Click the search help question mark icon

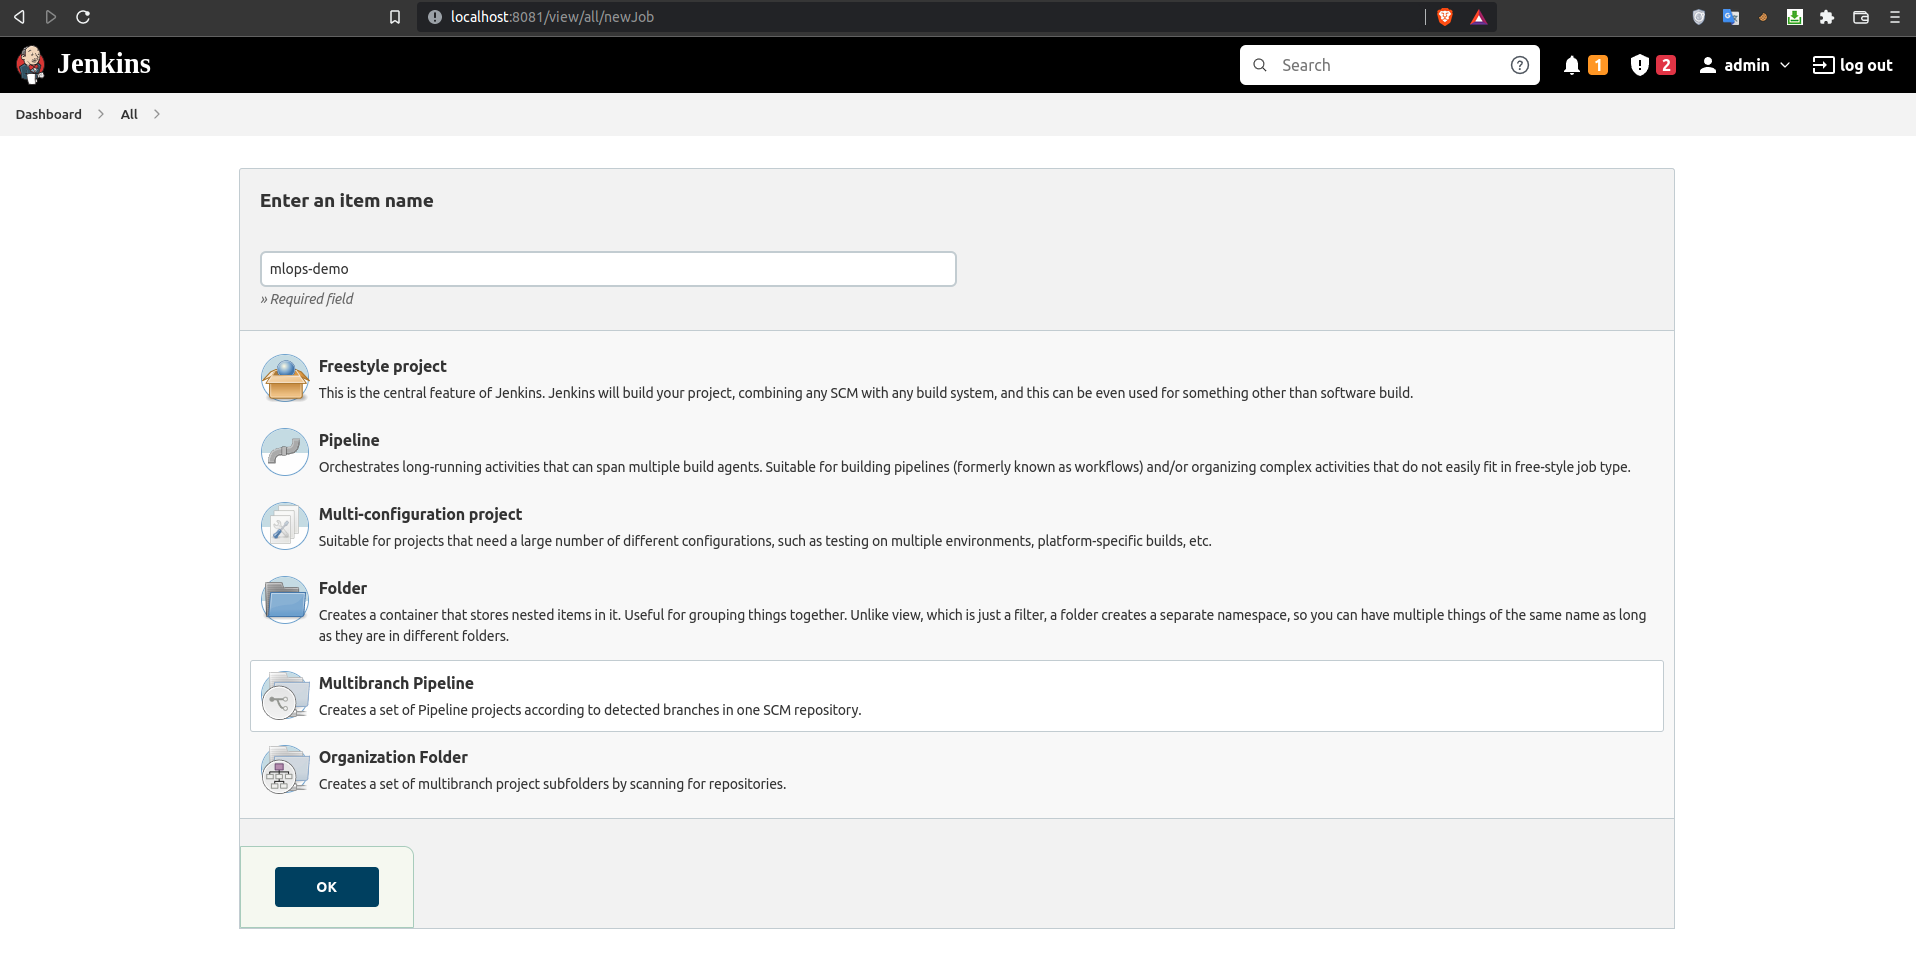(x=1519, y=65)
